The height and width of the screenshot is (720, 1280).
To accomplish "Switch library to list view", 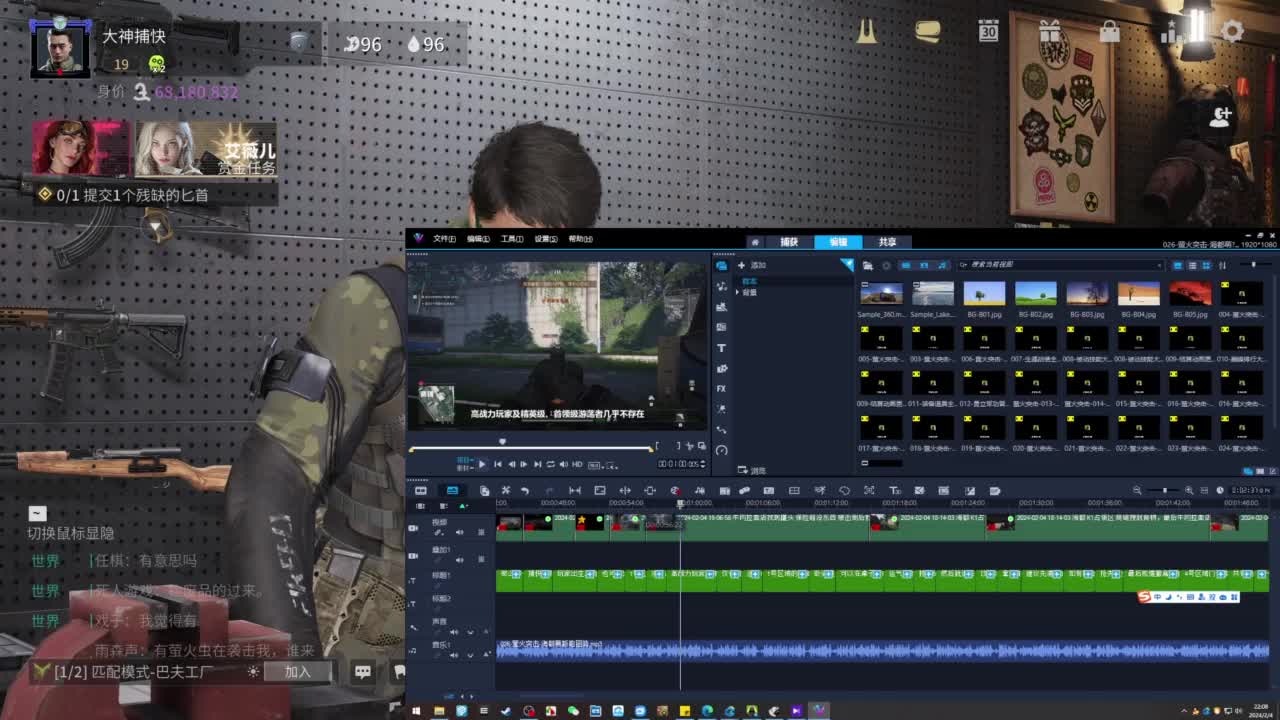I will point(1192,265).
